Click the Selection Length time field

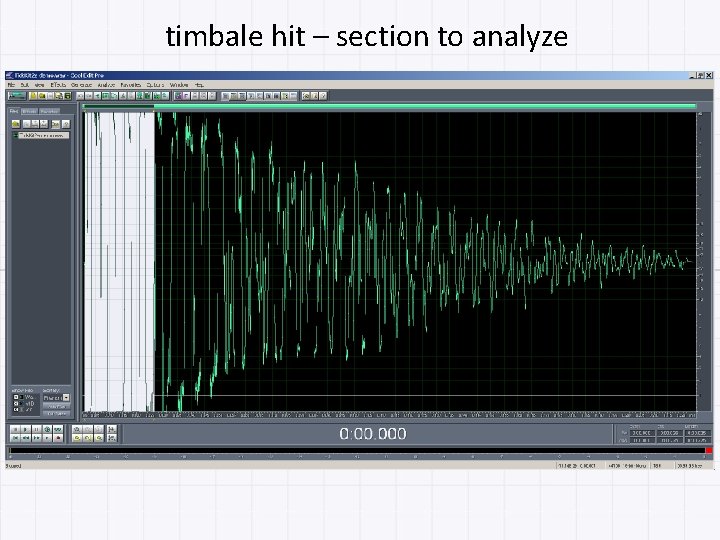point(698,433)
